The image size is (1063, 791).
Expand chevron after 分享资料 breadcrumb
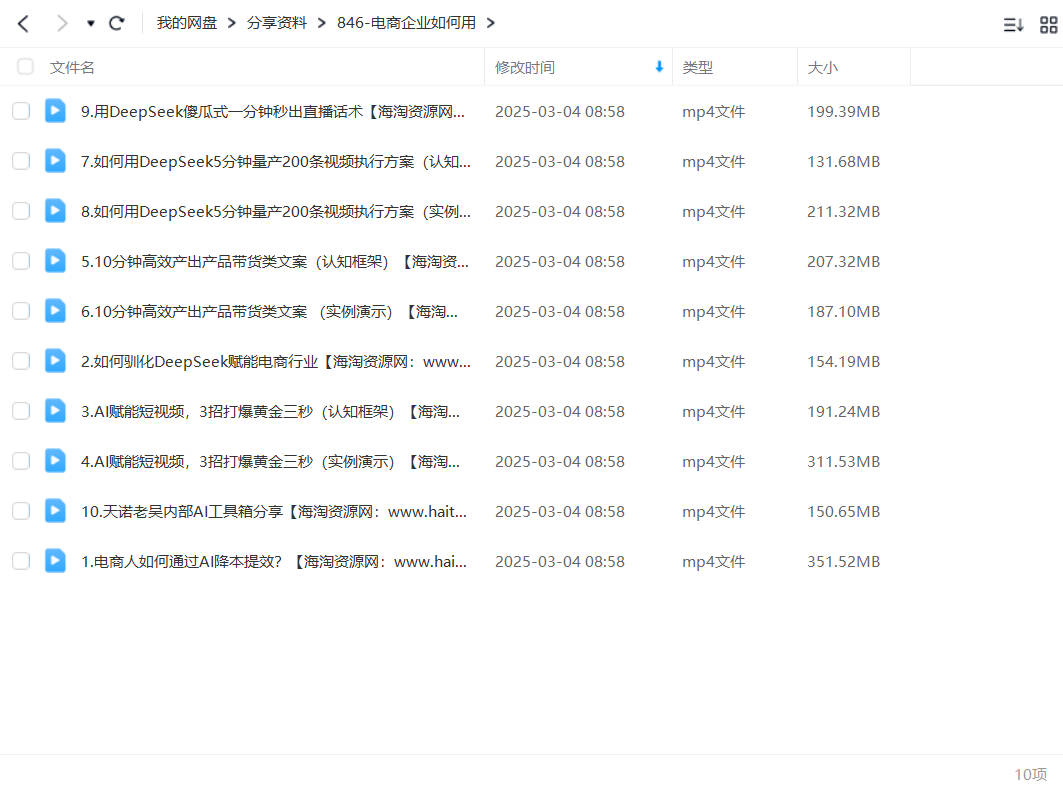point(322,23)
